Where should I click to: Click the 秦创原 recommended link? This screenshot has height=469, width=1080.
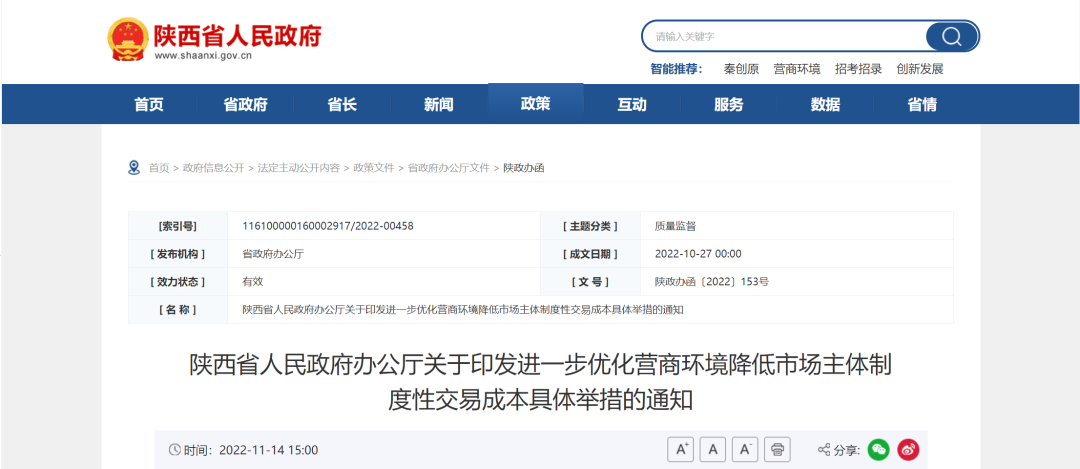tap(741, 69)
